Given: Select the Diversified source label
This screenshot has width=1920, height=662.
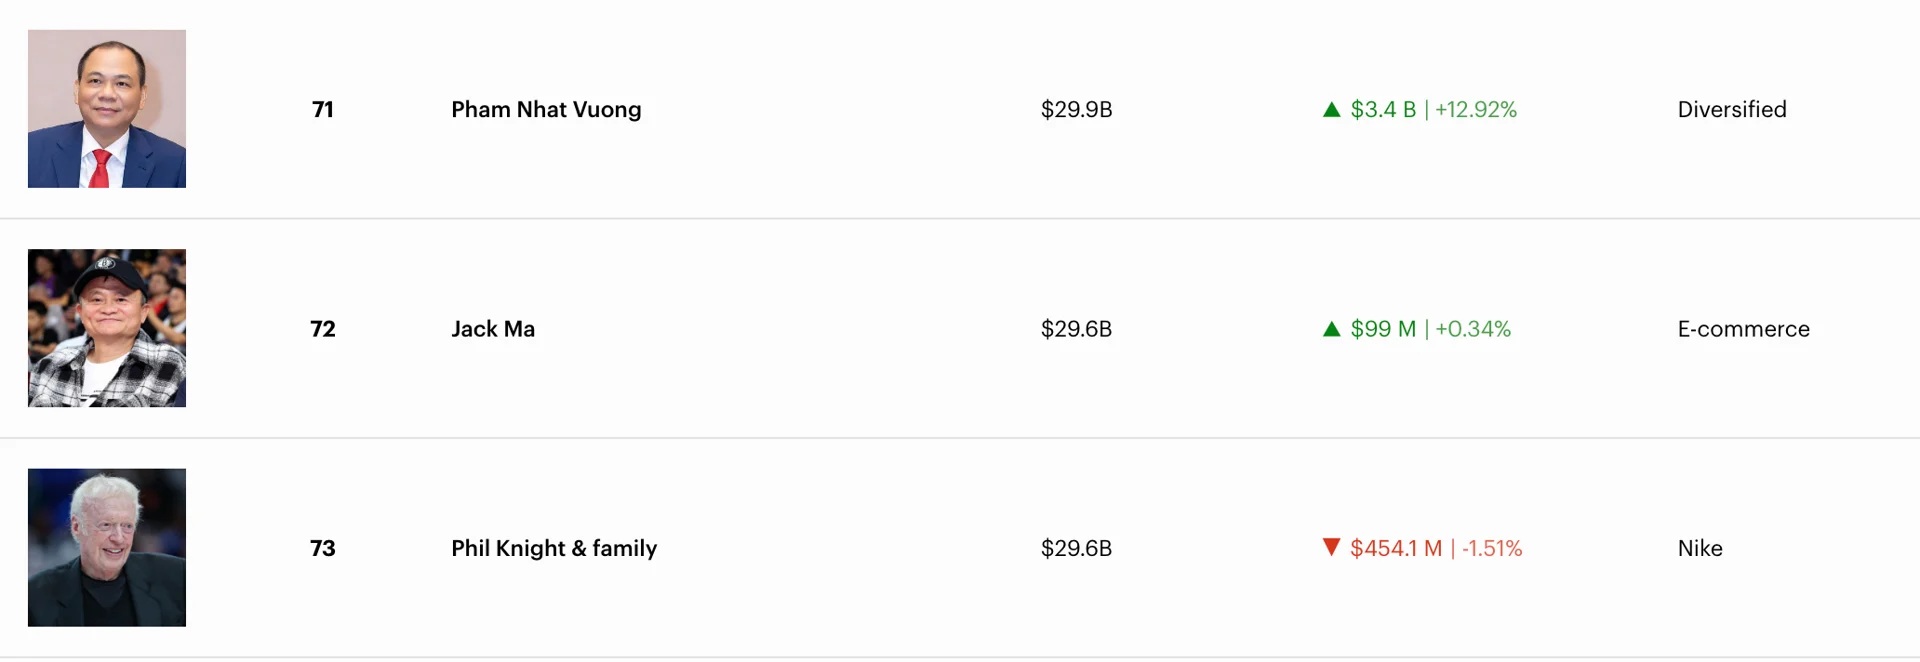Looking at the screenshot, I should (1732, 109).
